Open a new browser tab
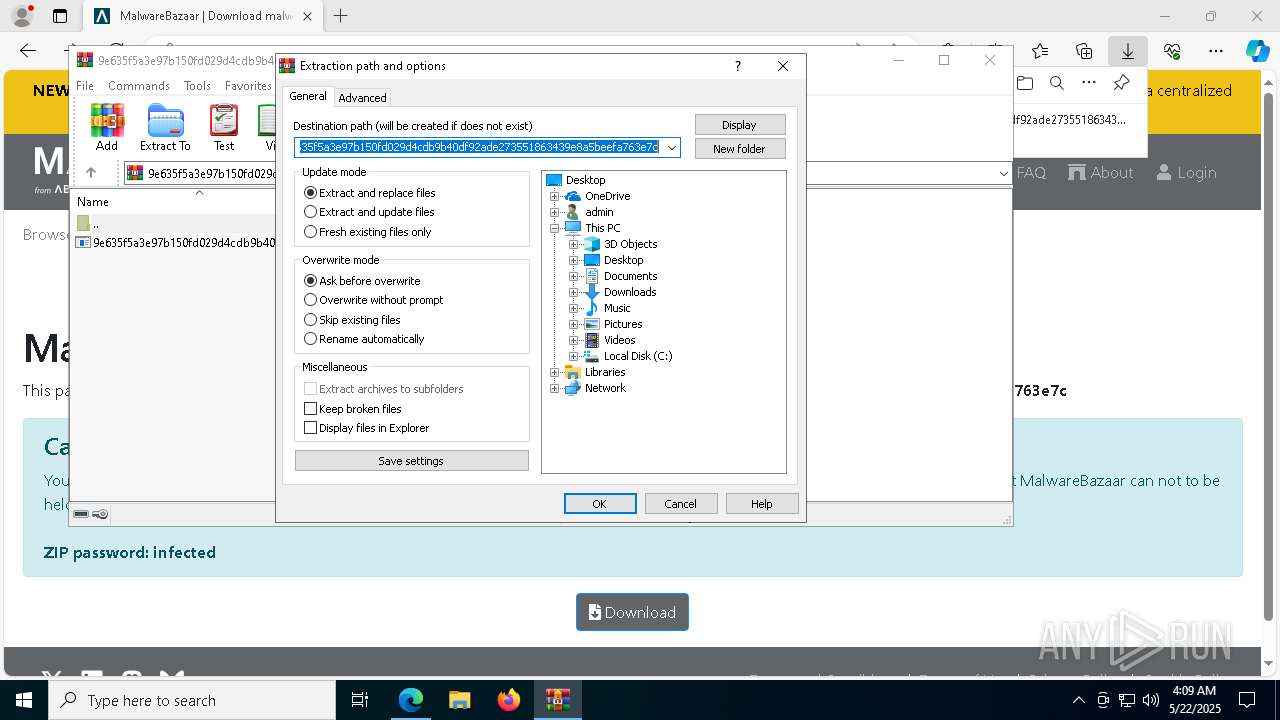 pyautogui.click(x=340, y=16)
